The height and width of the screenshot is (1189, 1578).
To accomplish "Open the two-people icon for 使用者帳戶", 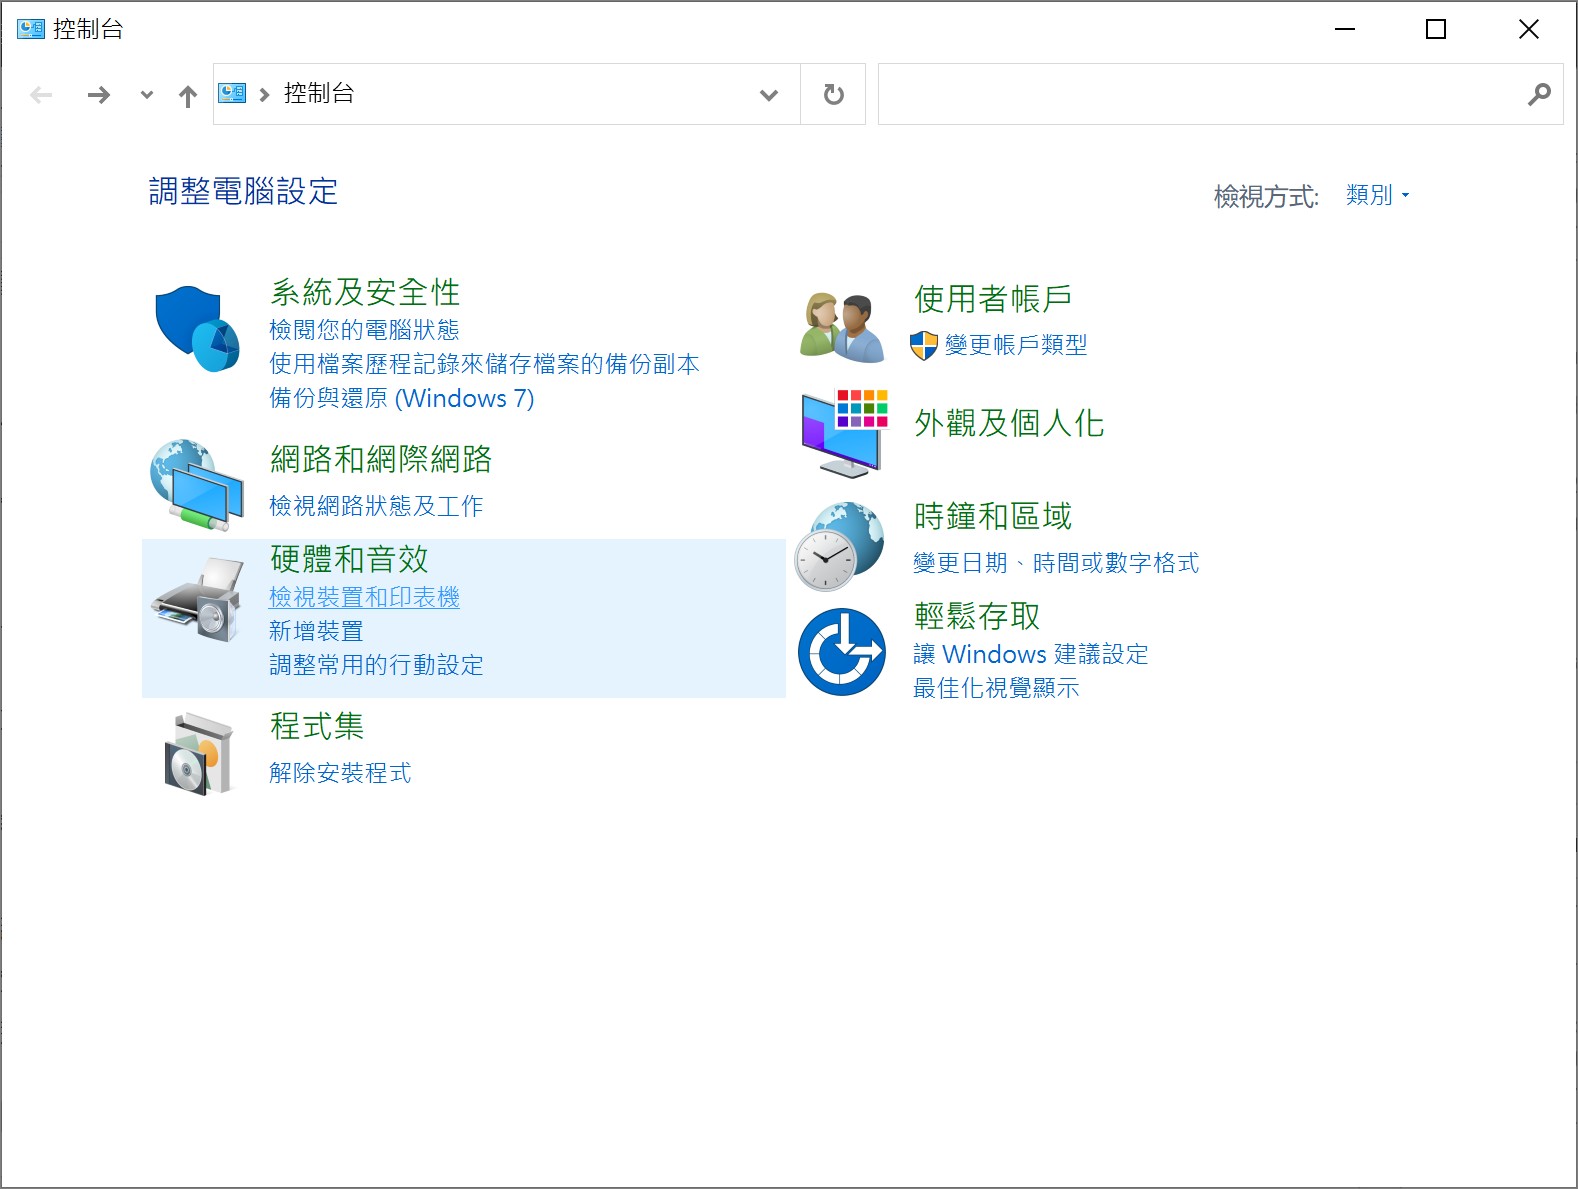I will point(842,327).
